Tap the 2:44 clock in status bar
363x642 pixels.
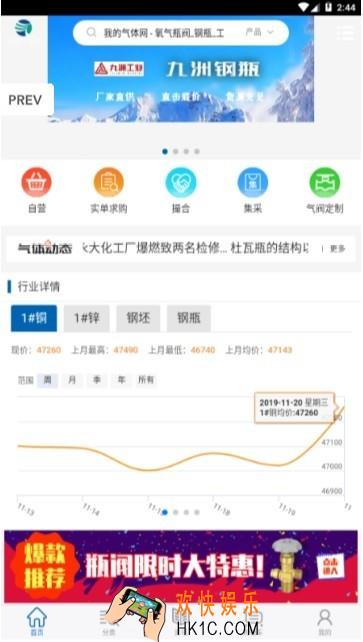tap(346, 8)
